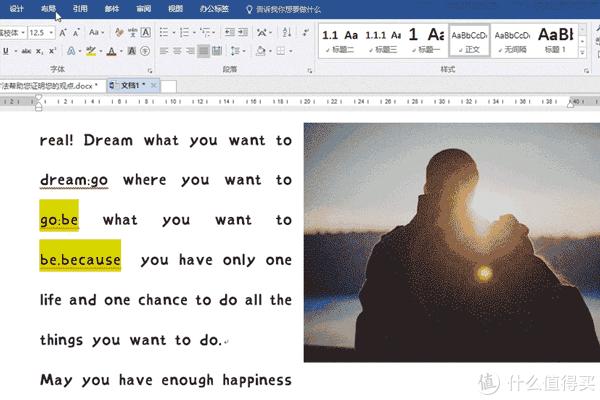Open the underline style dropdown arrow
The height and width of the screenshot is (400, 600).
[16, 51]
